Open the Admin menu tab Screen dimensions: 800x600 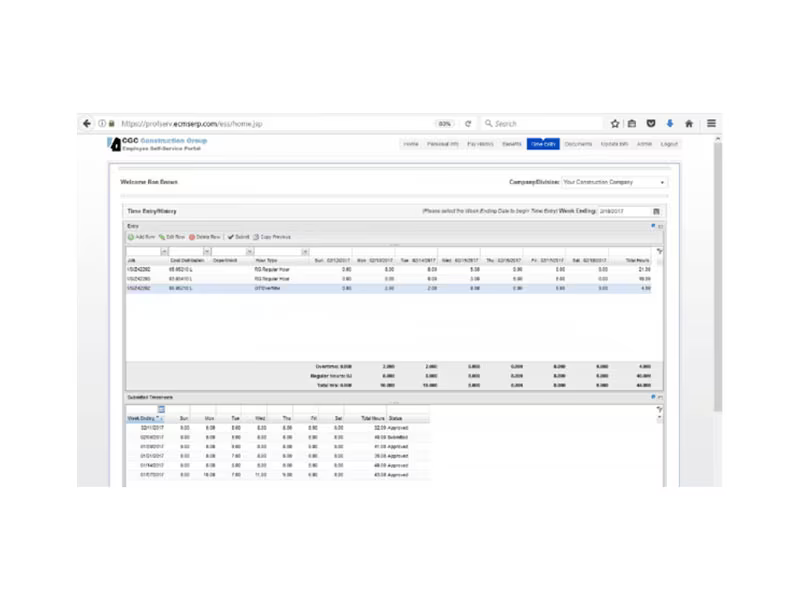point(644,144)
